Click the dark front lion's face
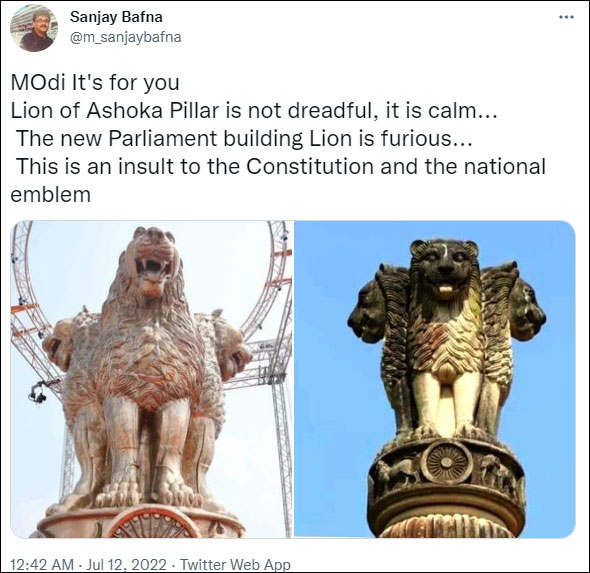Viewport: 590px width, 573px height. coord(445,269)
